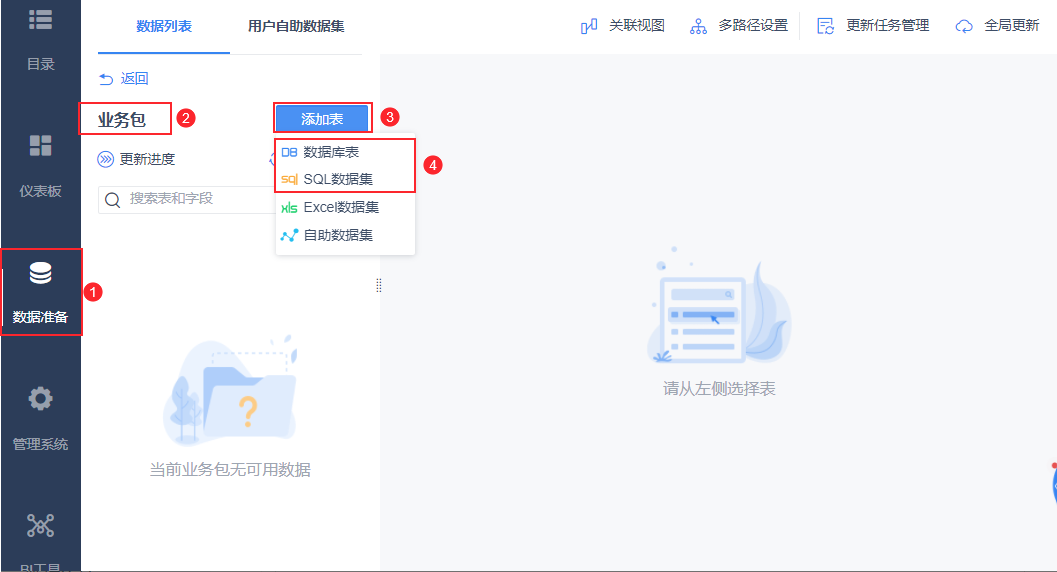
Task: Switch to the 用户自助数据集 tab
Action: (296, 26)
